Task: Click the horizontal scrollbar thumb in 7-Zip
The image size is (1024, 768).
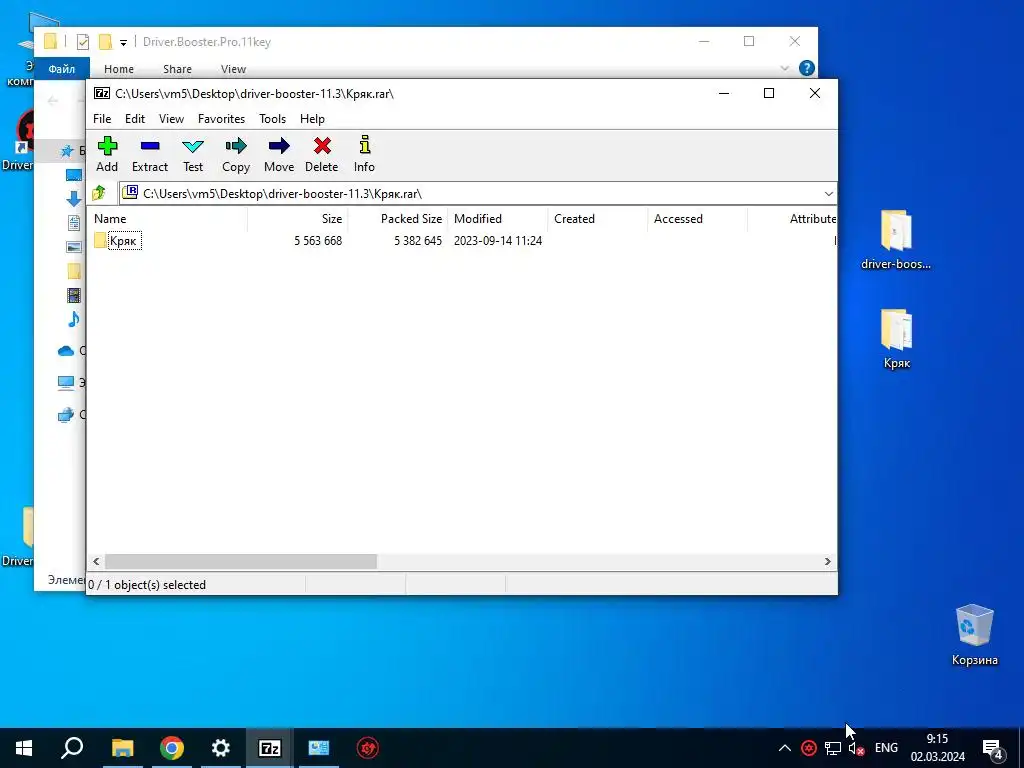Action: click(x=241, y=562)
